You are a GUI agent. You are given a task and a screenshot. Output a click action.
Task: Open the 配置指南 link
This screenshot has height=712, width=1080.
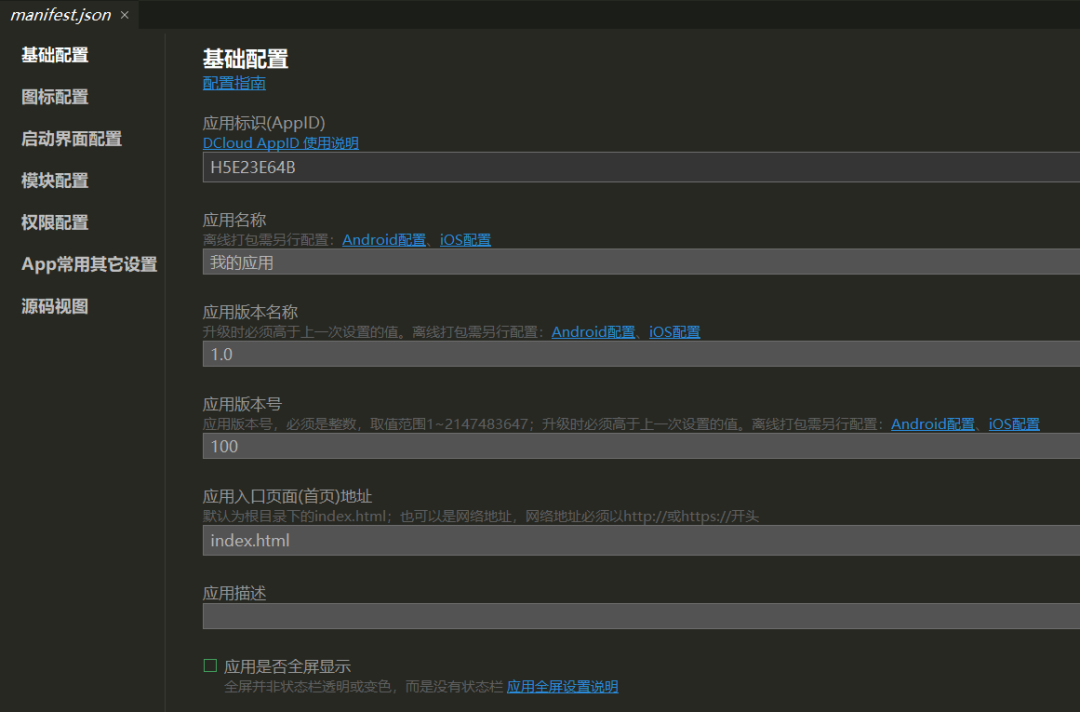[x=234, y=83]
